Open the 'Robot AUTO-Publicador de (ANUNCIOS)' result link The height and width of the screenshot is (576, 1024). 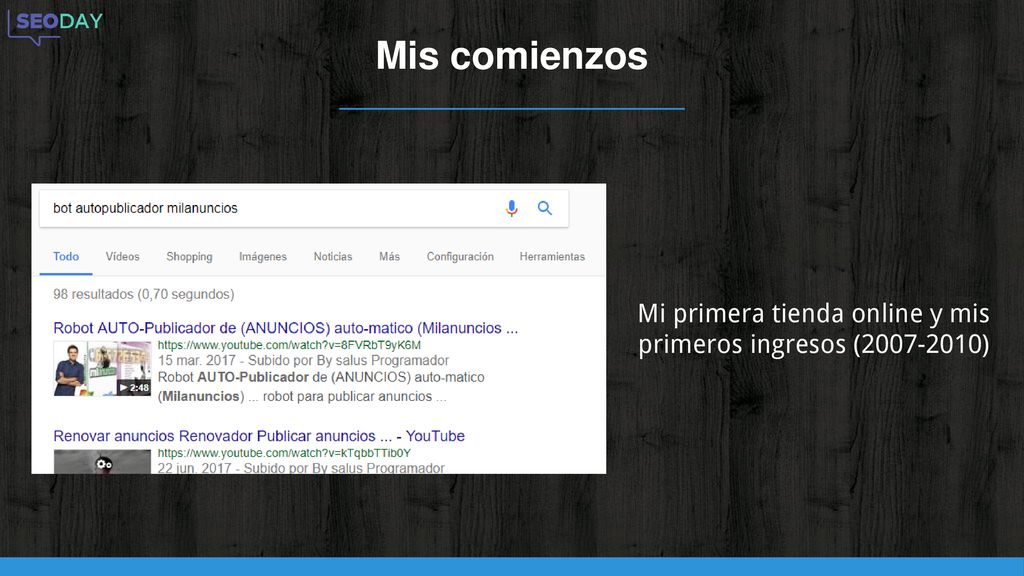tap(285, 328)
